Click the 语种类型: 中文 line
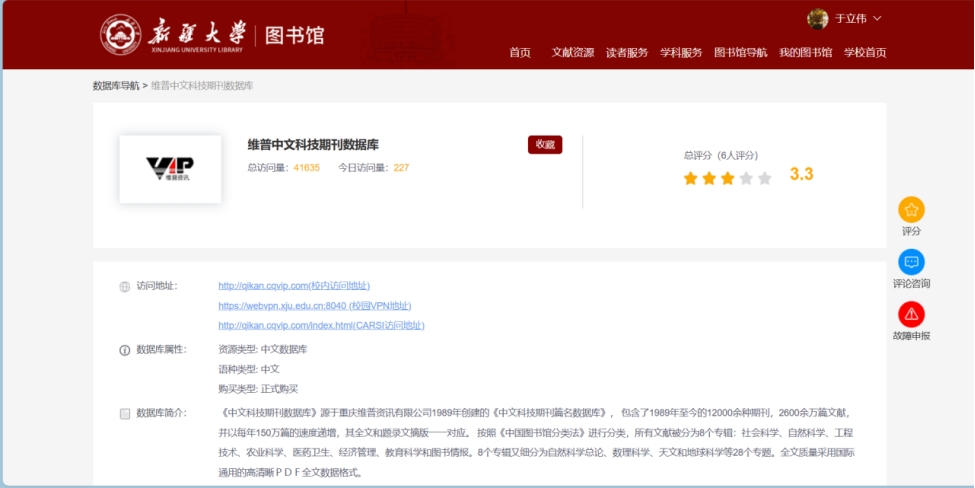Image resolution: width=975 pixels, height=488 pixels. point(249,369)
